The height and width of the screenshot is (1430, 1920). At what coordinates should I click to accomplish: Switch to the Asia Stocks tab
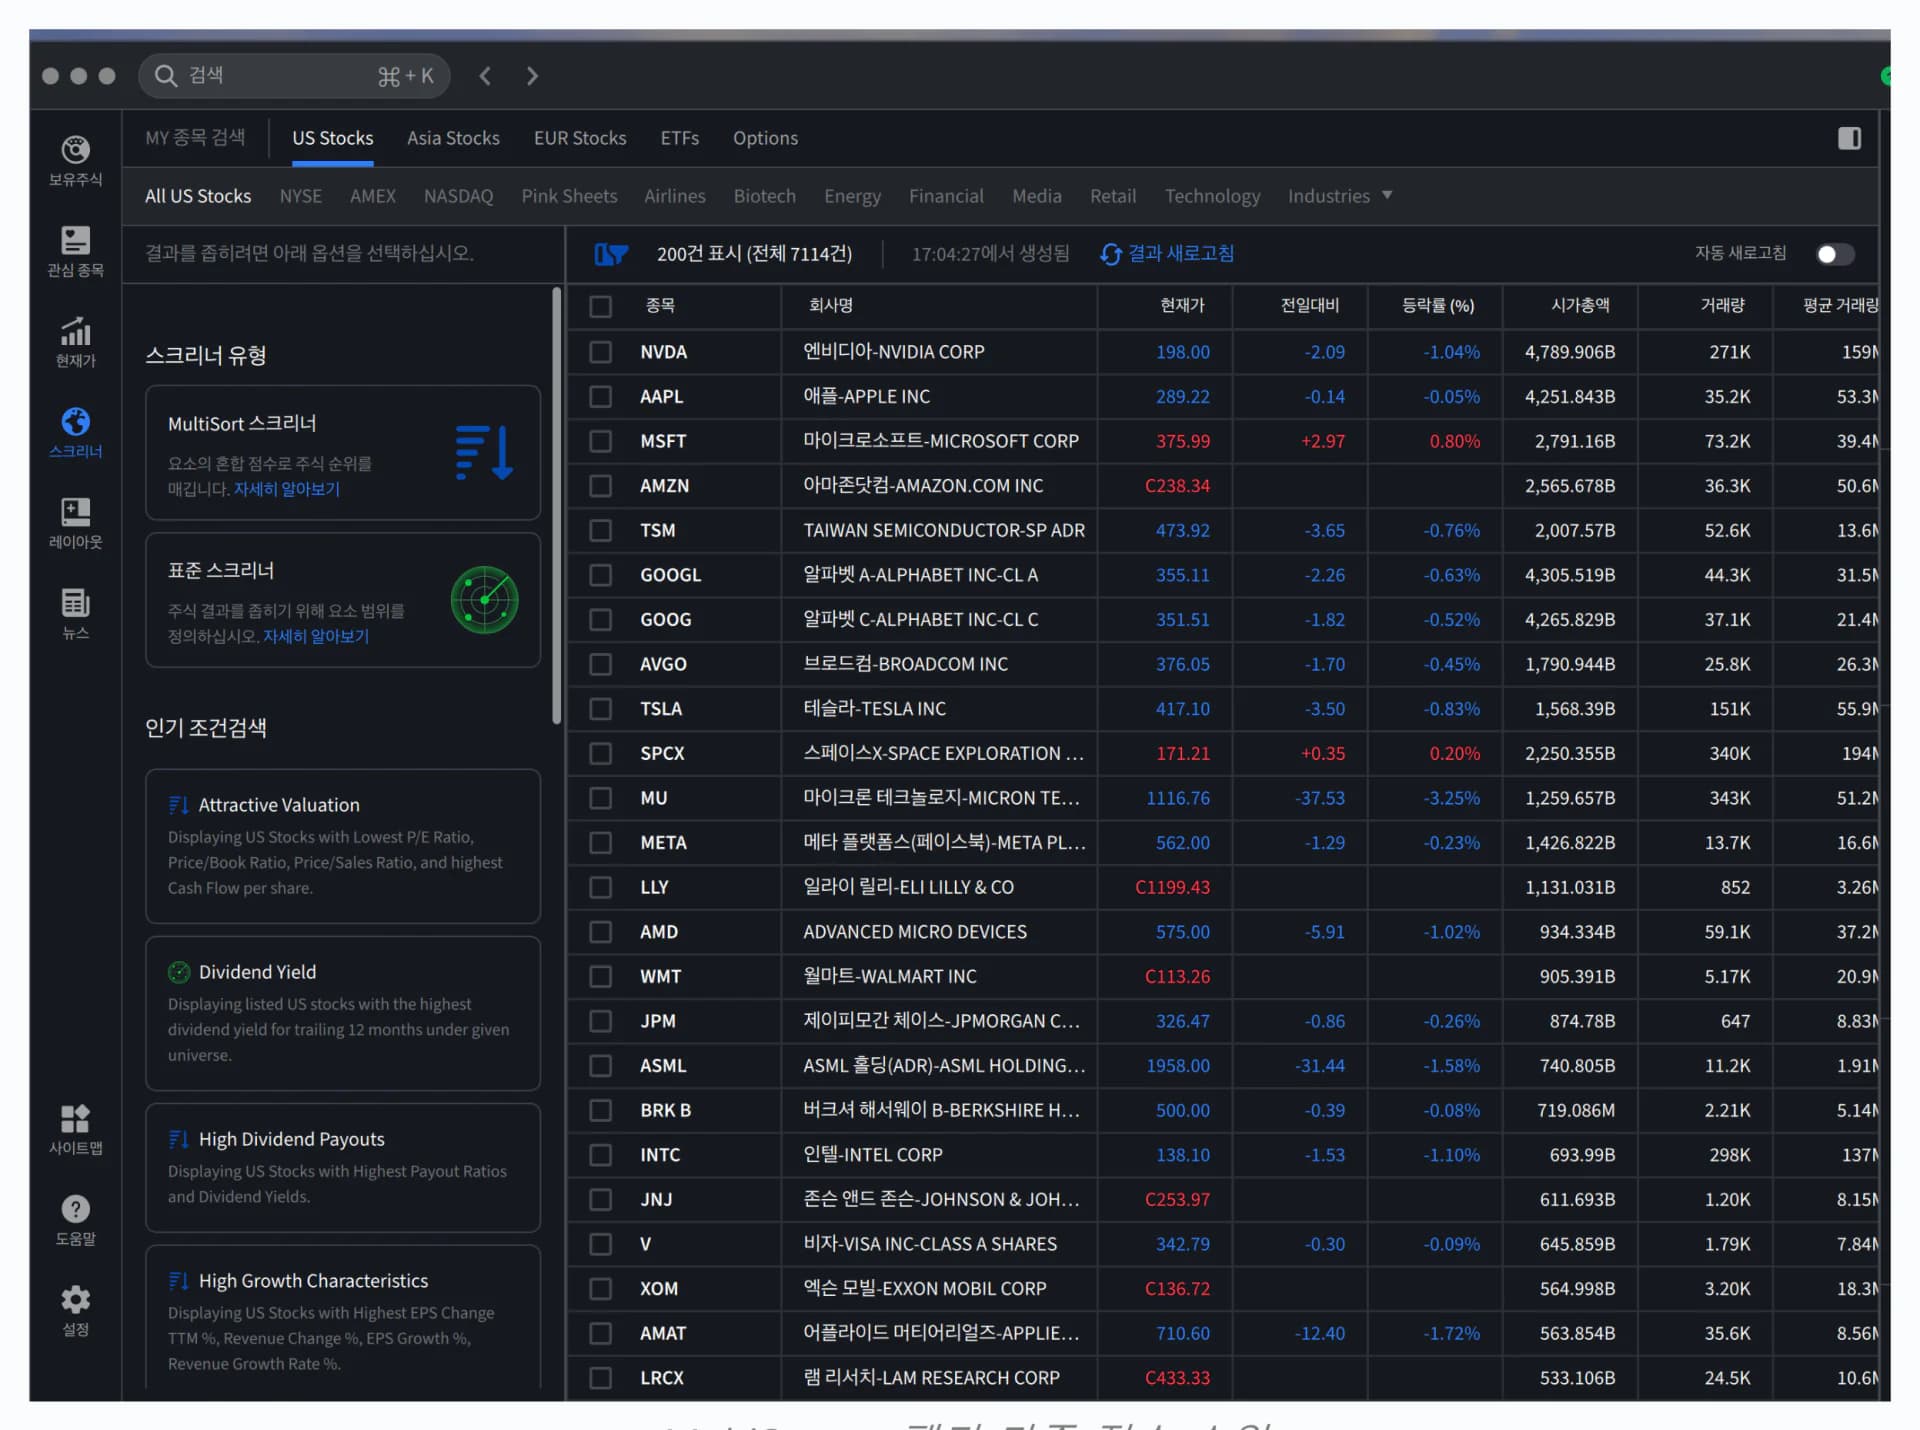click(x=453, y=138)
